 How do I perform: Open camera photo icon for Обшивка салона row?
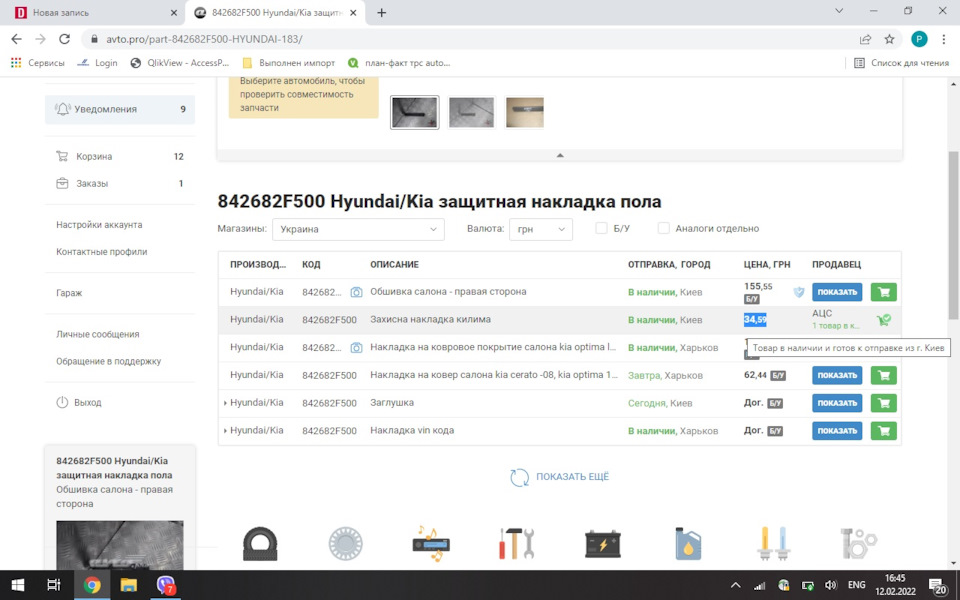(356, 292)
